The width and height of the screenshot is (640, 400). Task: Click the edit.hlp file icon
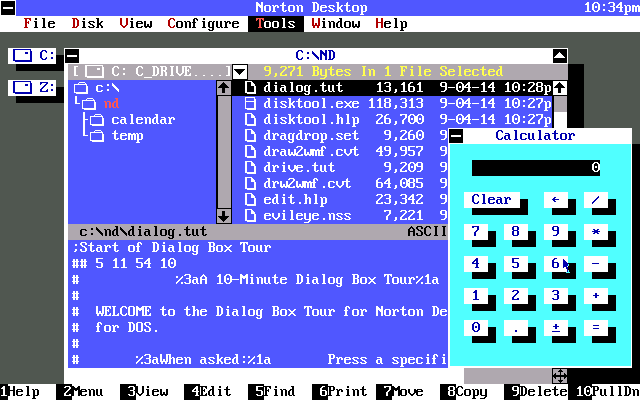250,200
